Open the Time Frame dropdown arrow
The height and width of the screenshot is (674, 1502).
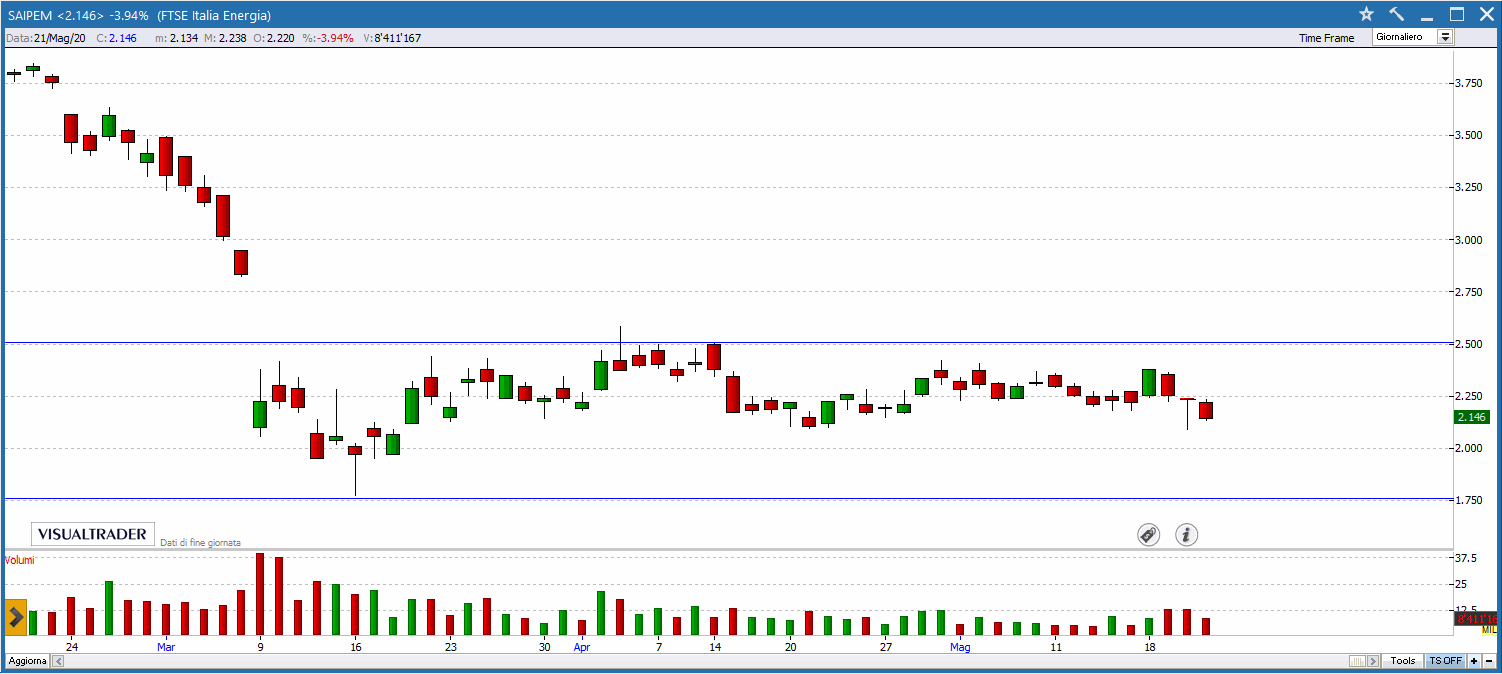coord(1445,37)
